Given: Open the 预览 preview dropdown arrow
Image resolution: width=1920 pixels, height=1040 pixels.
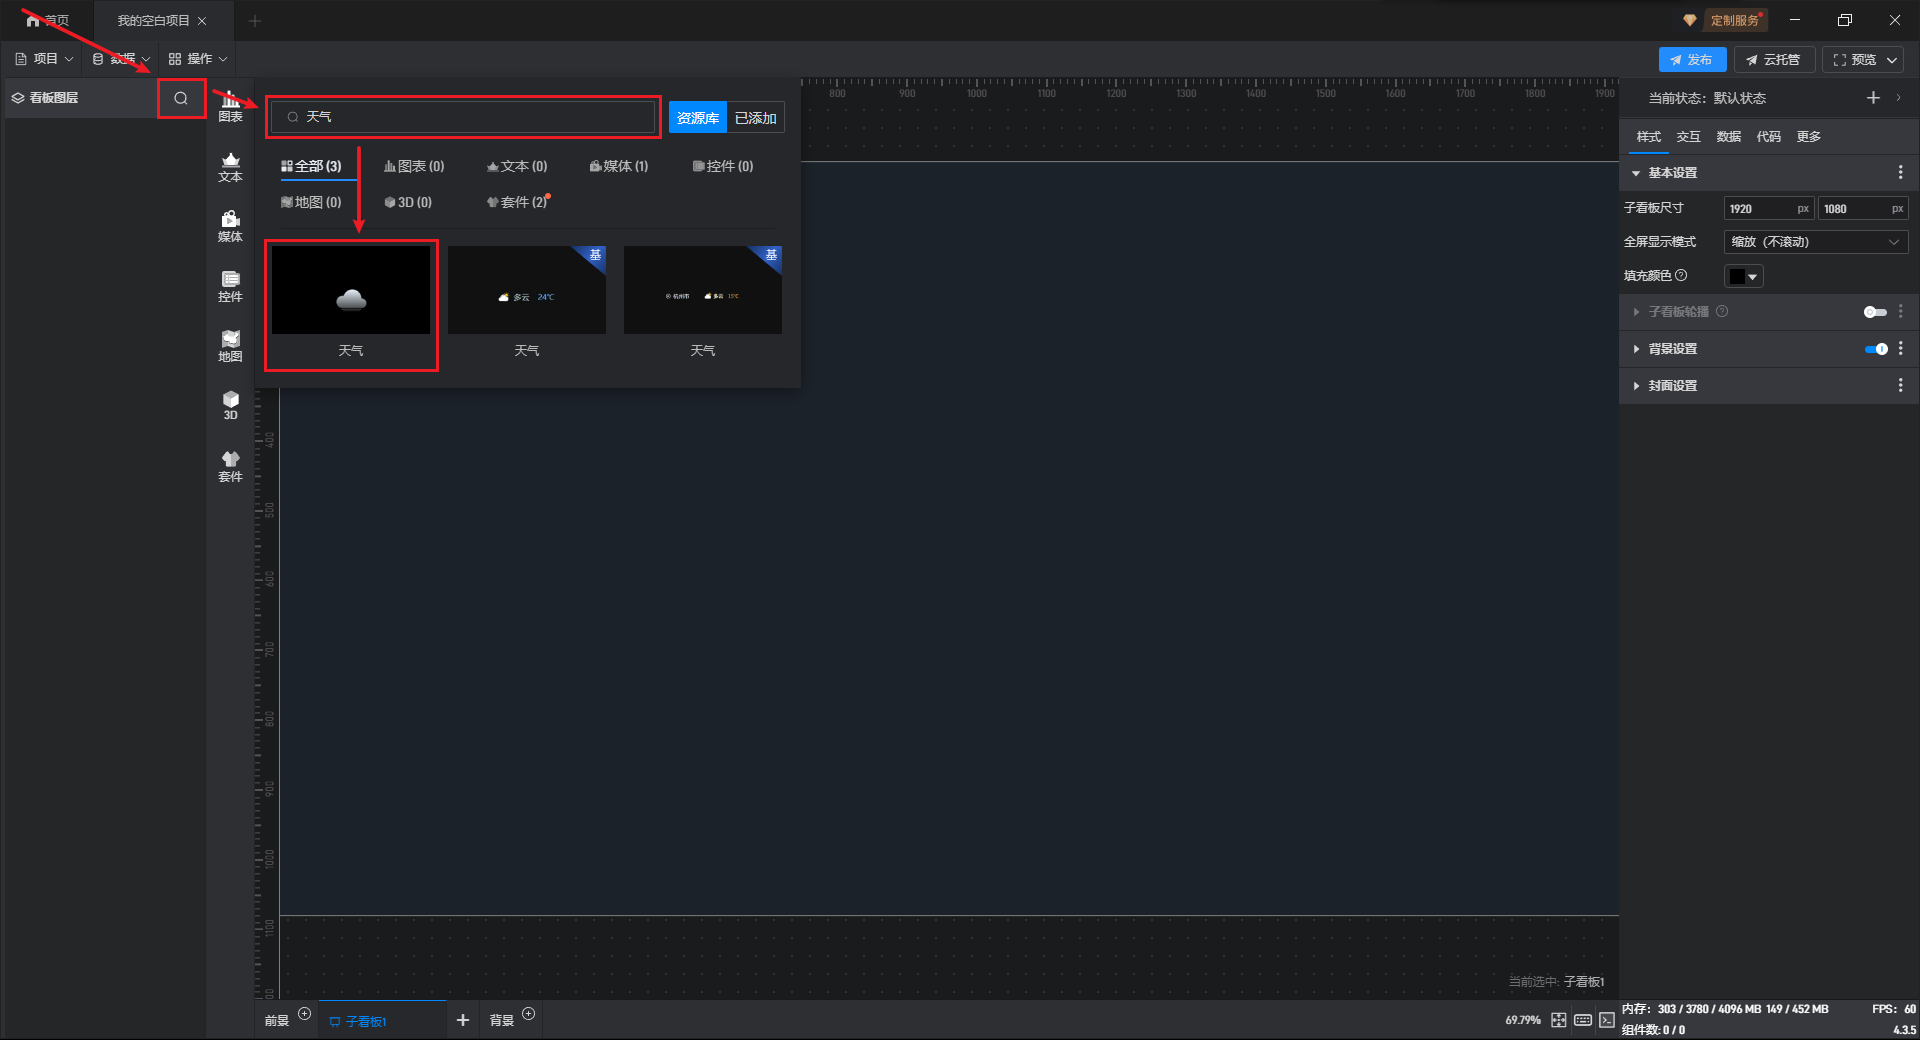Looking at the screenshot, I should [1892, 60].
